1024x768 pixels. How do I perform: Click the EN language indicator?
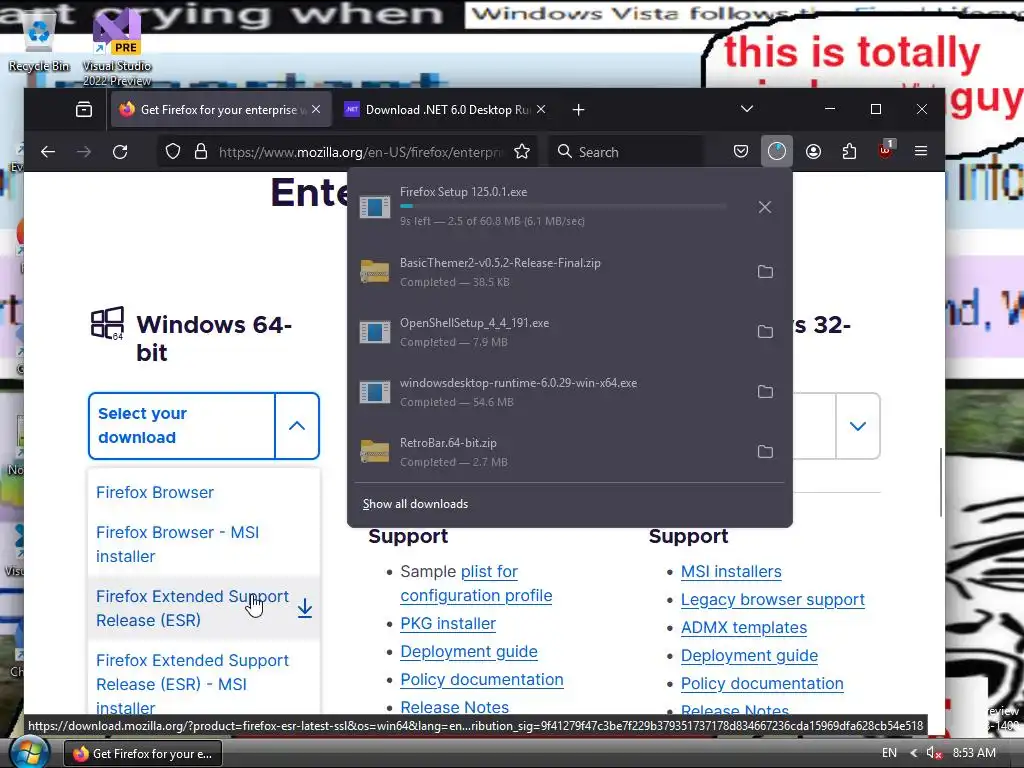click(889, 753)
